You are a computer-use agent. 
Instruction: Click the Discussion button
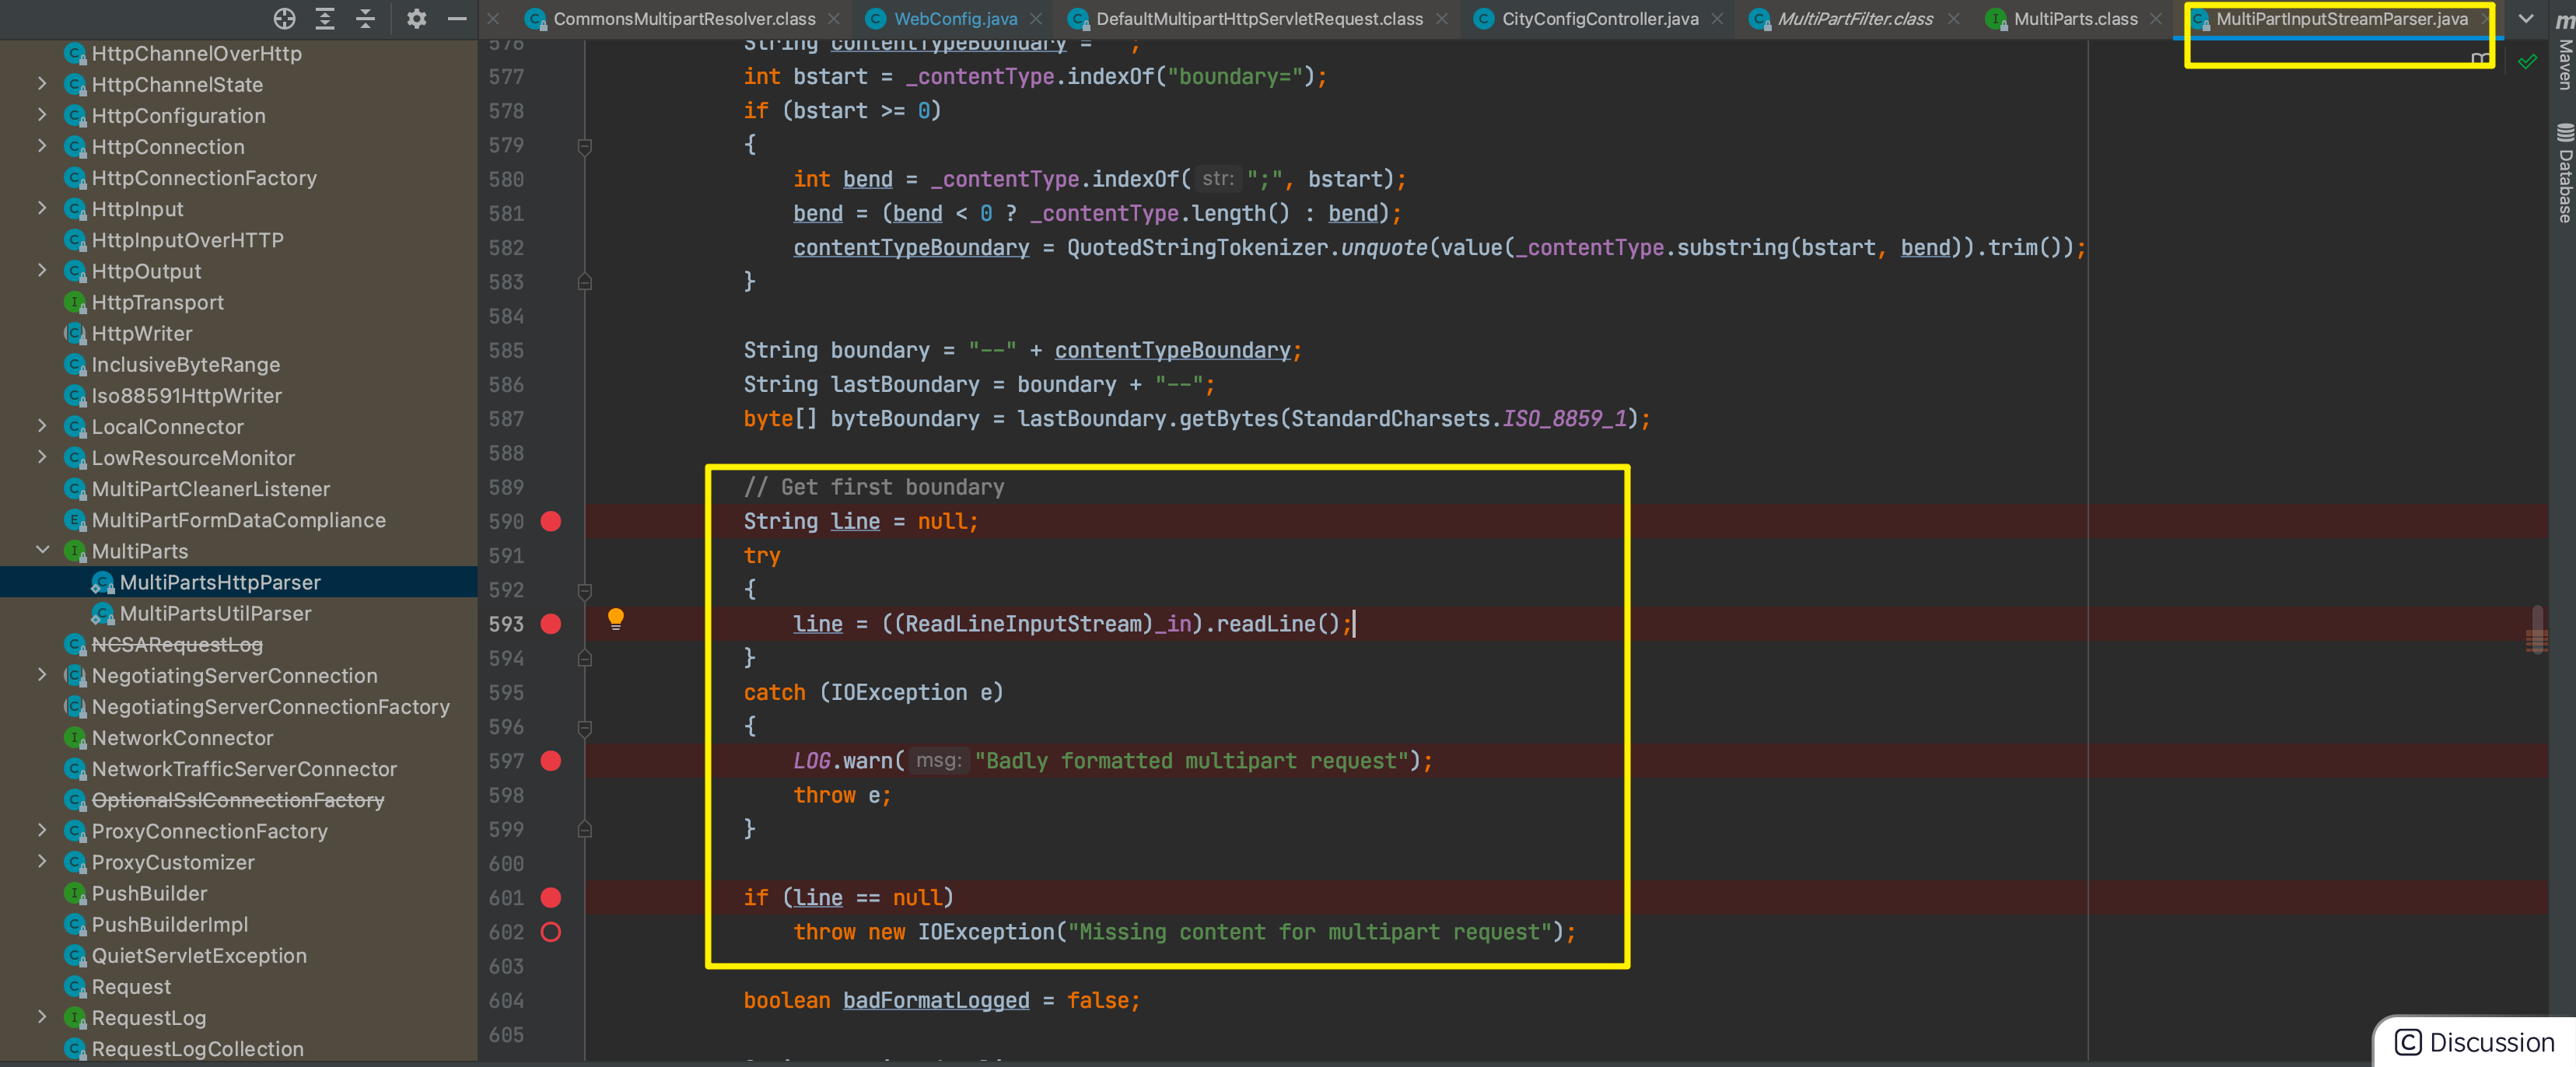point(2475,1042)
